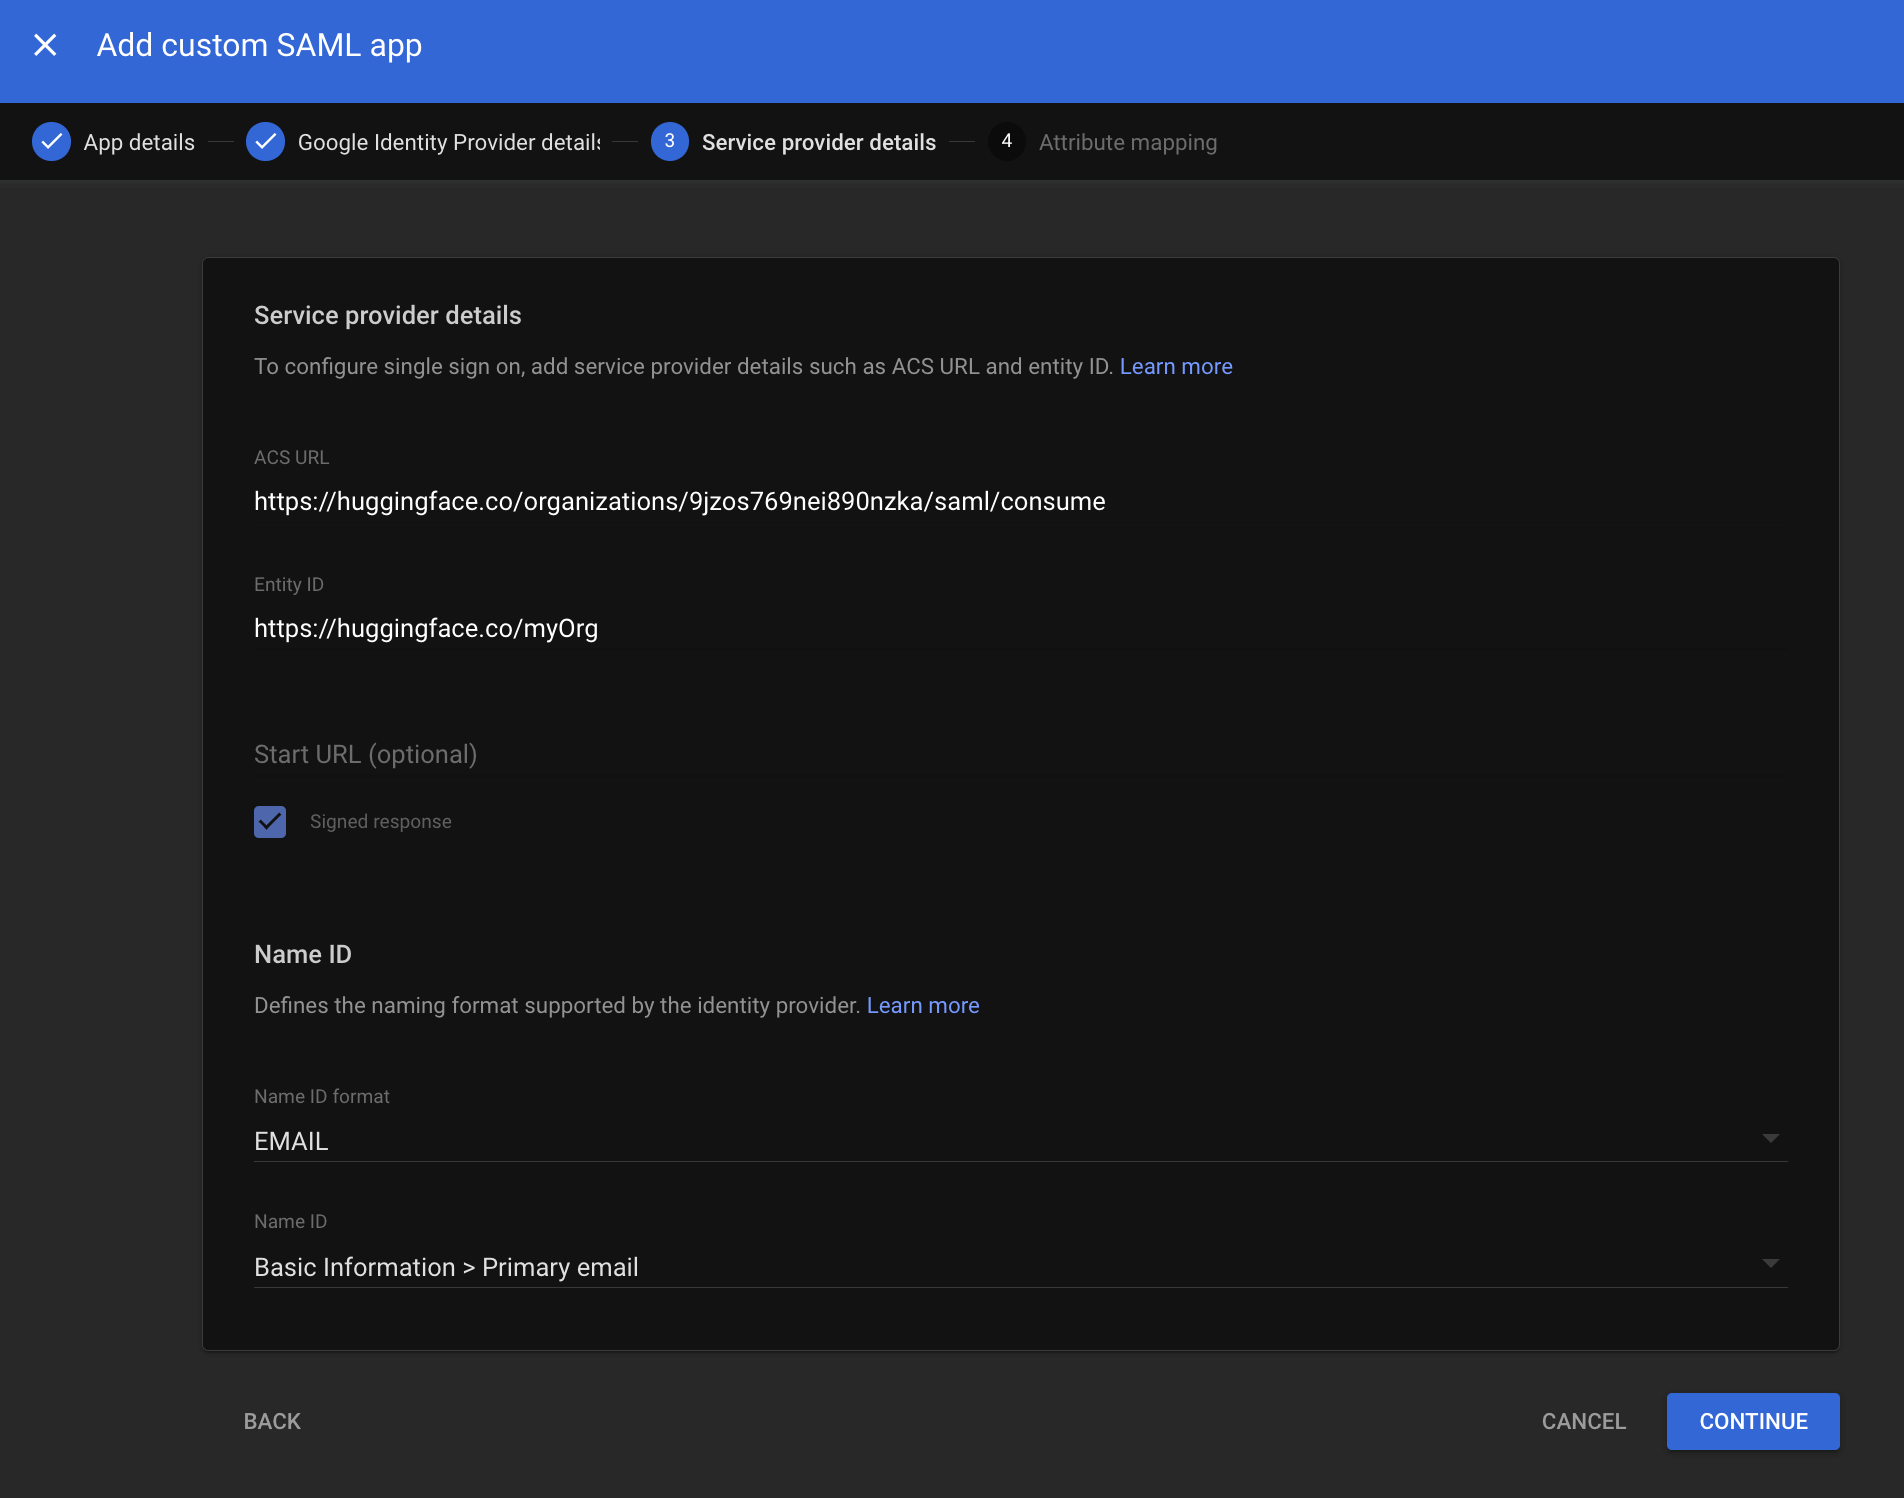Go BACK to the previous step
The image size is (1904, 1498).
(x=272, y=1421)
